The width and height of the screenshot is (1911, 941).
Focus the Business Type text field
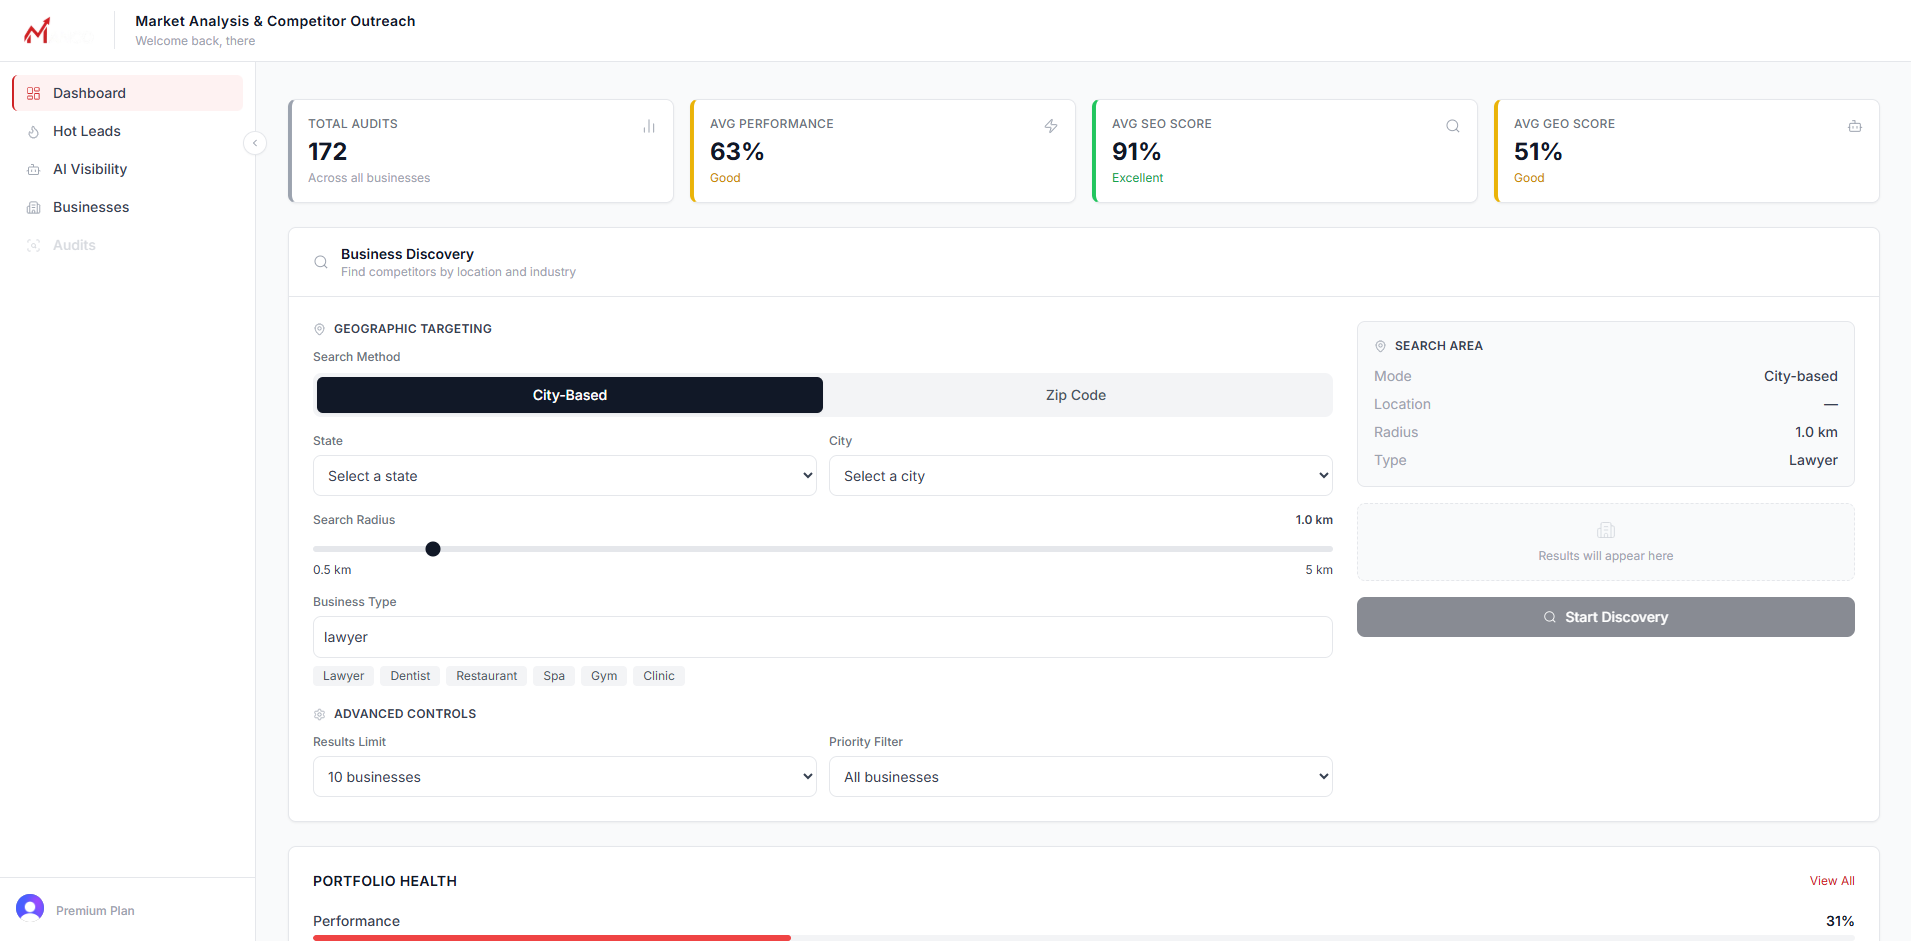tap(822, 637)
